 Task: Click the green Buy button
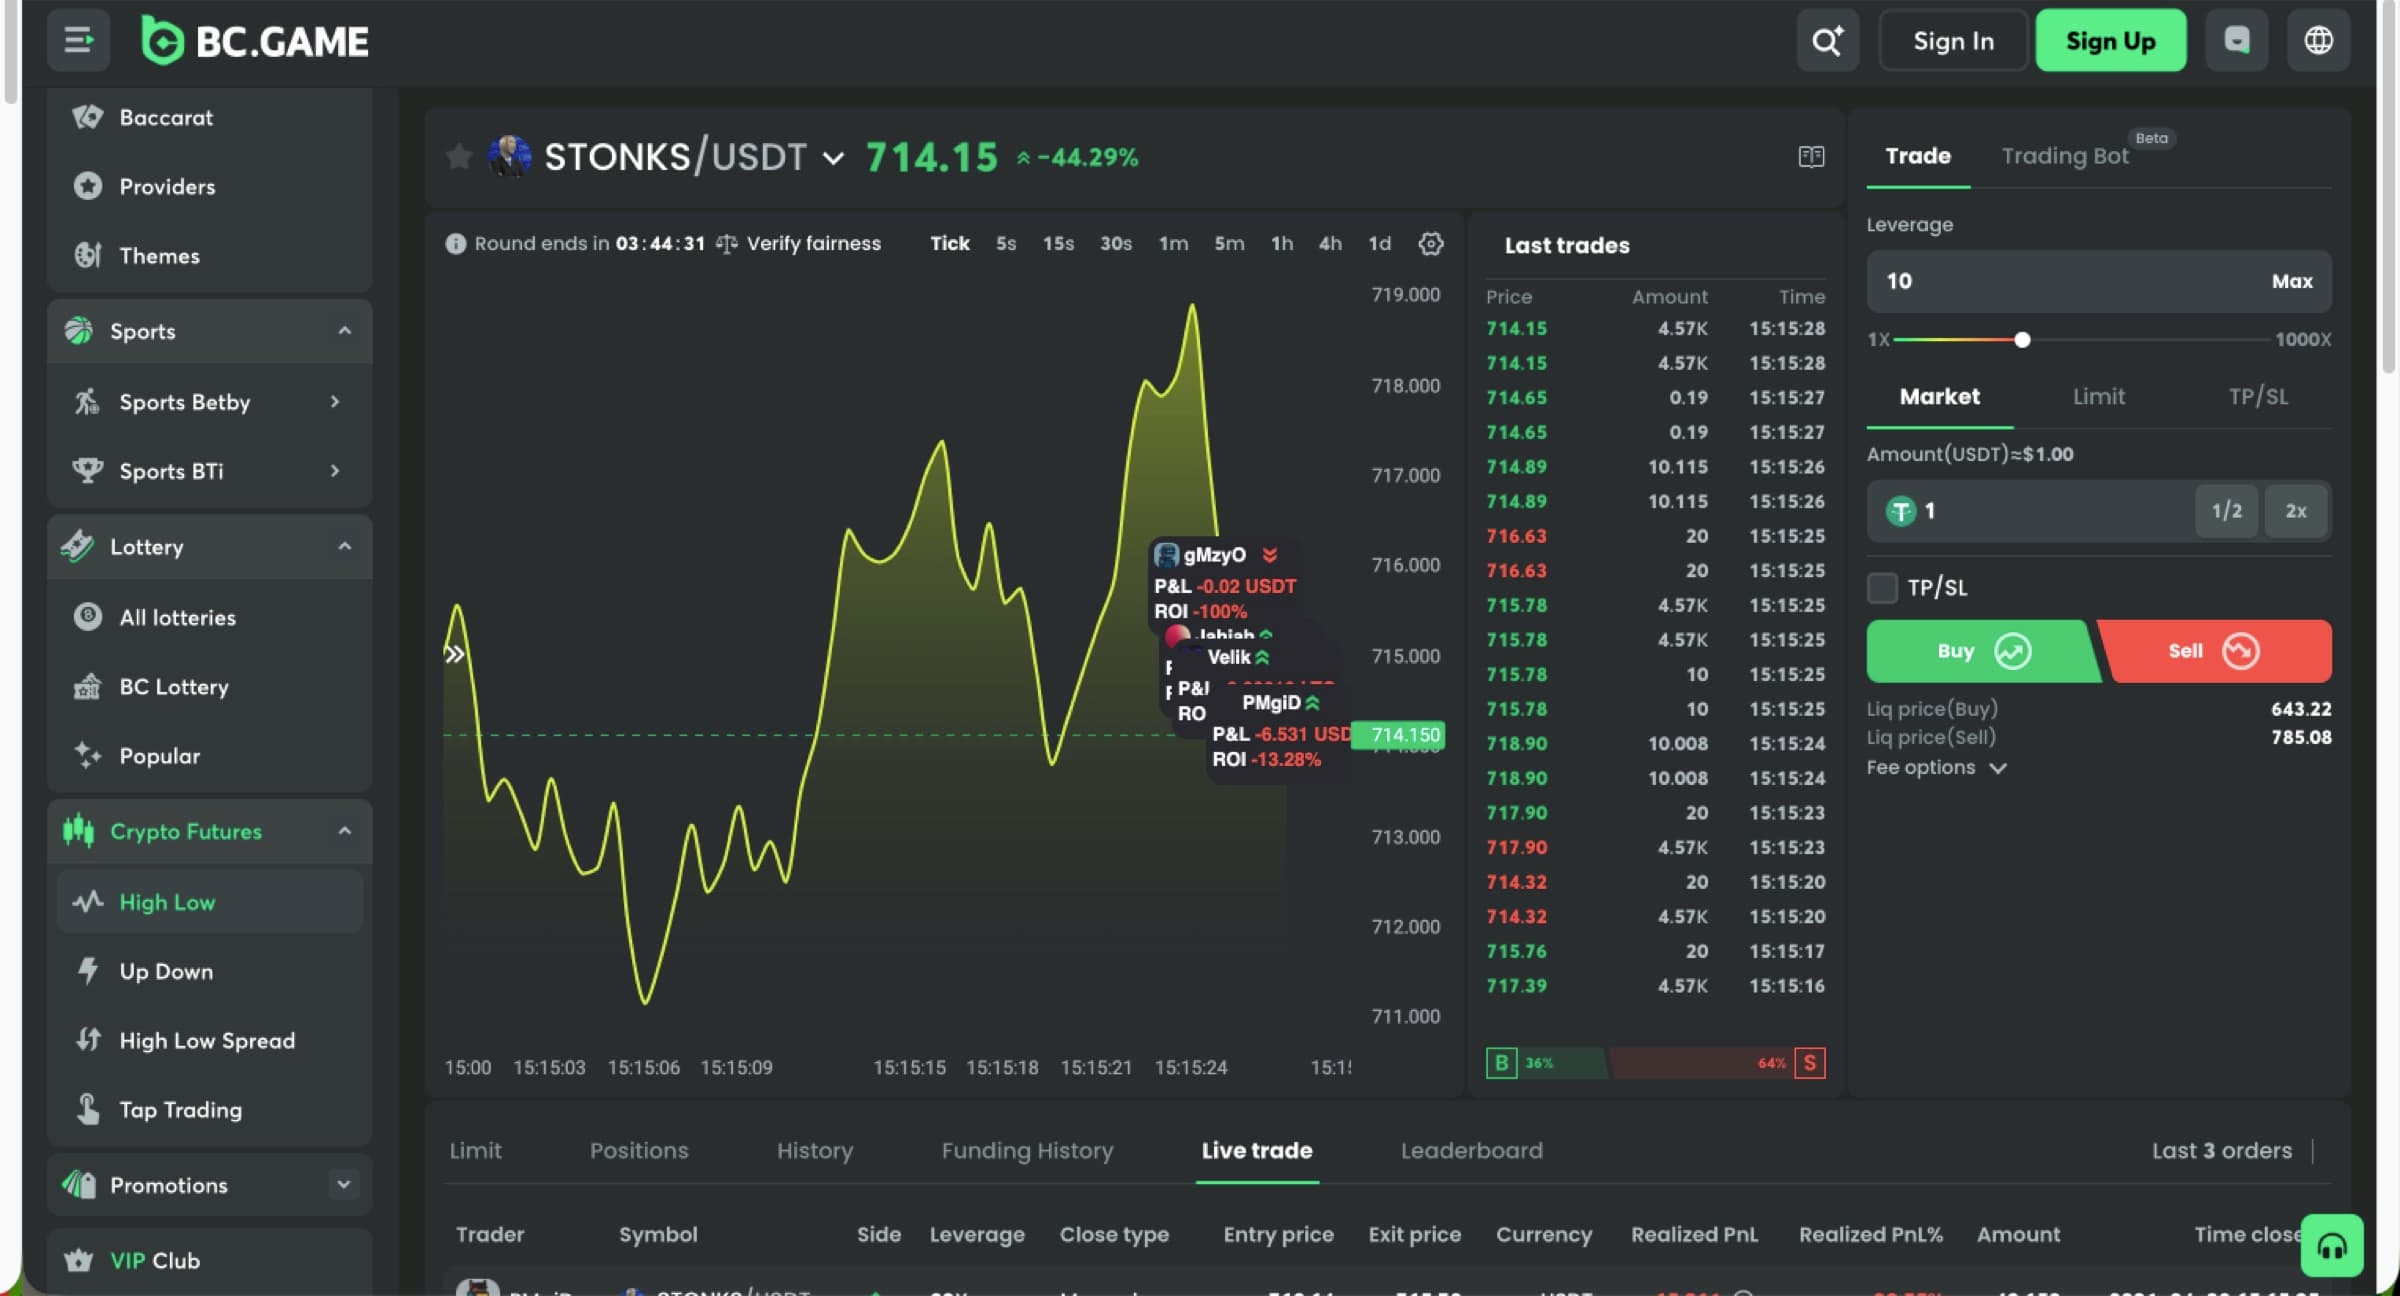click(x=1982, y=651)
